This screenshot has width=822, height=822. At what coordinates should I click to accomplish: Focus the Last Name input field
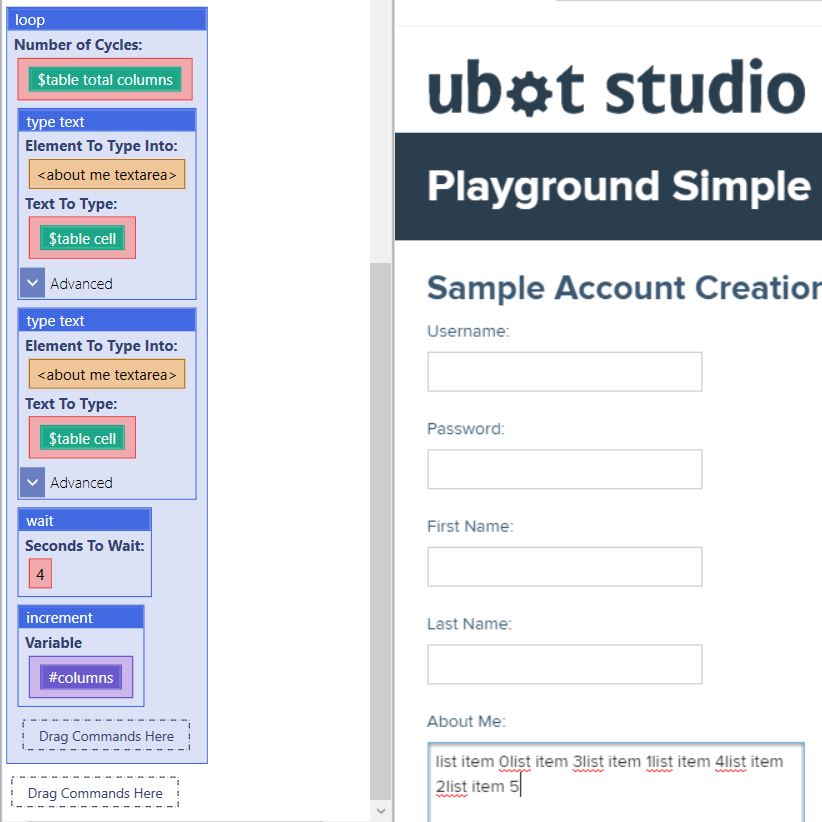pyautogui.click(x=565, y=664)
